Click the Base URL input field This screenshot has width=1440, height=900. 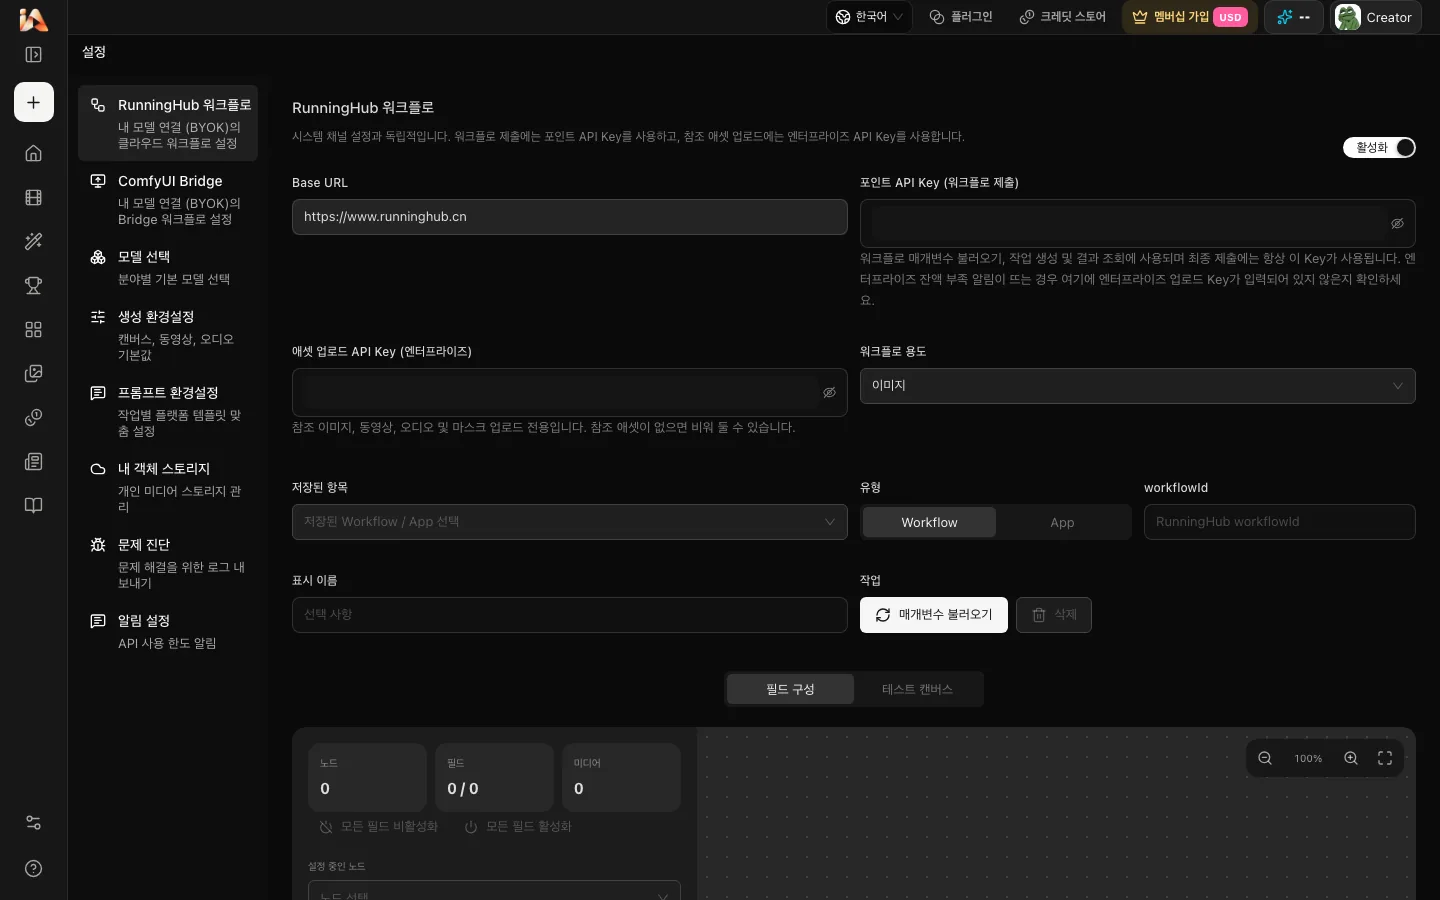tap(569, 217)
